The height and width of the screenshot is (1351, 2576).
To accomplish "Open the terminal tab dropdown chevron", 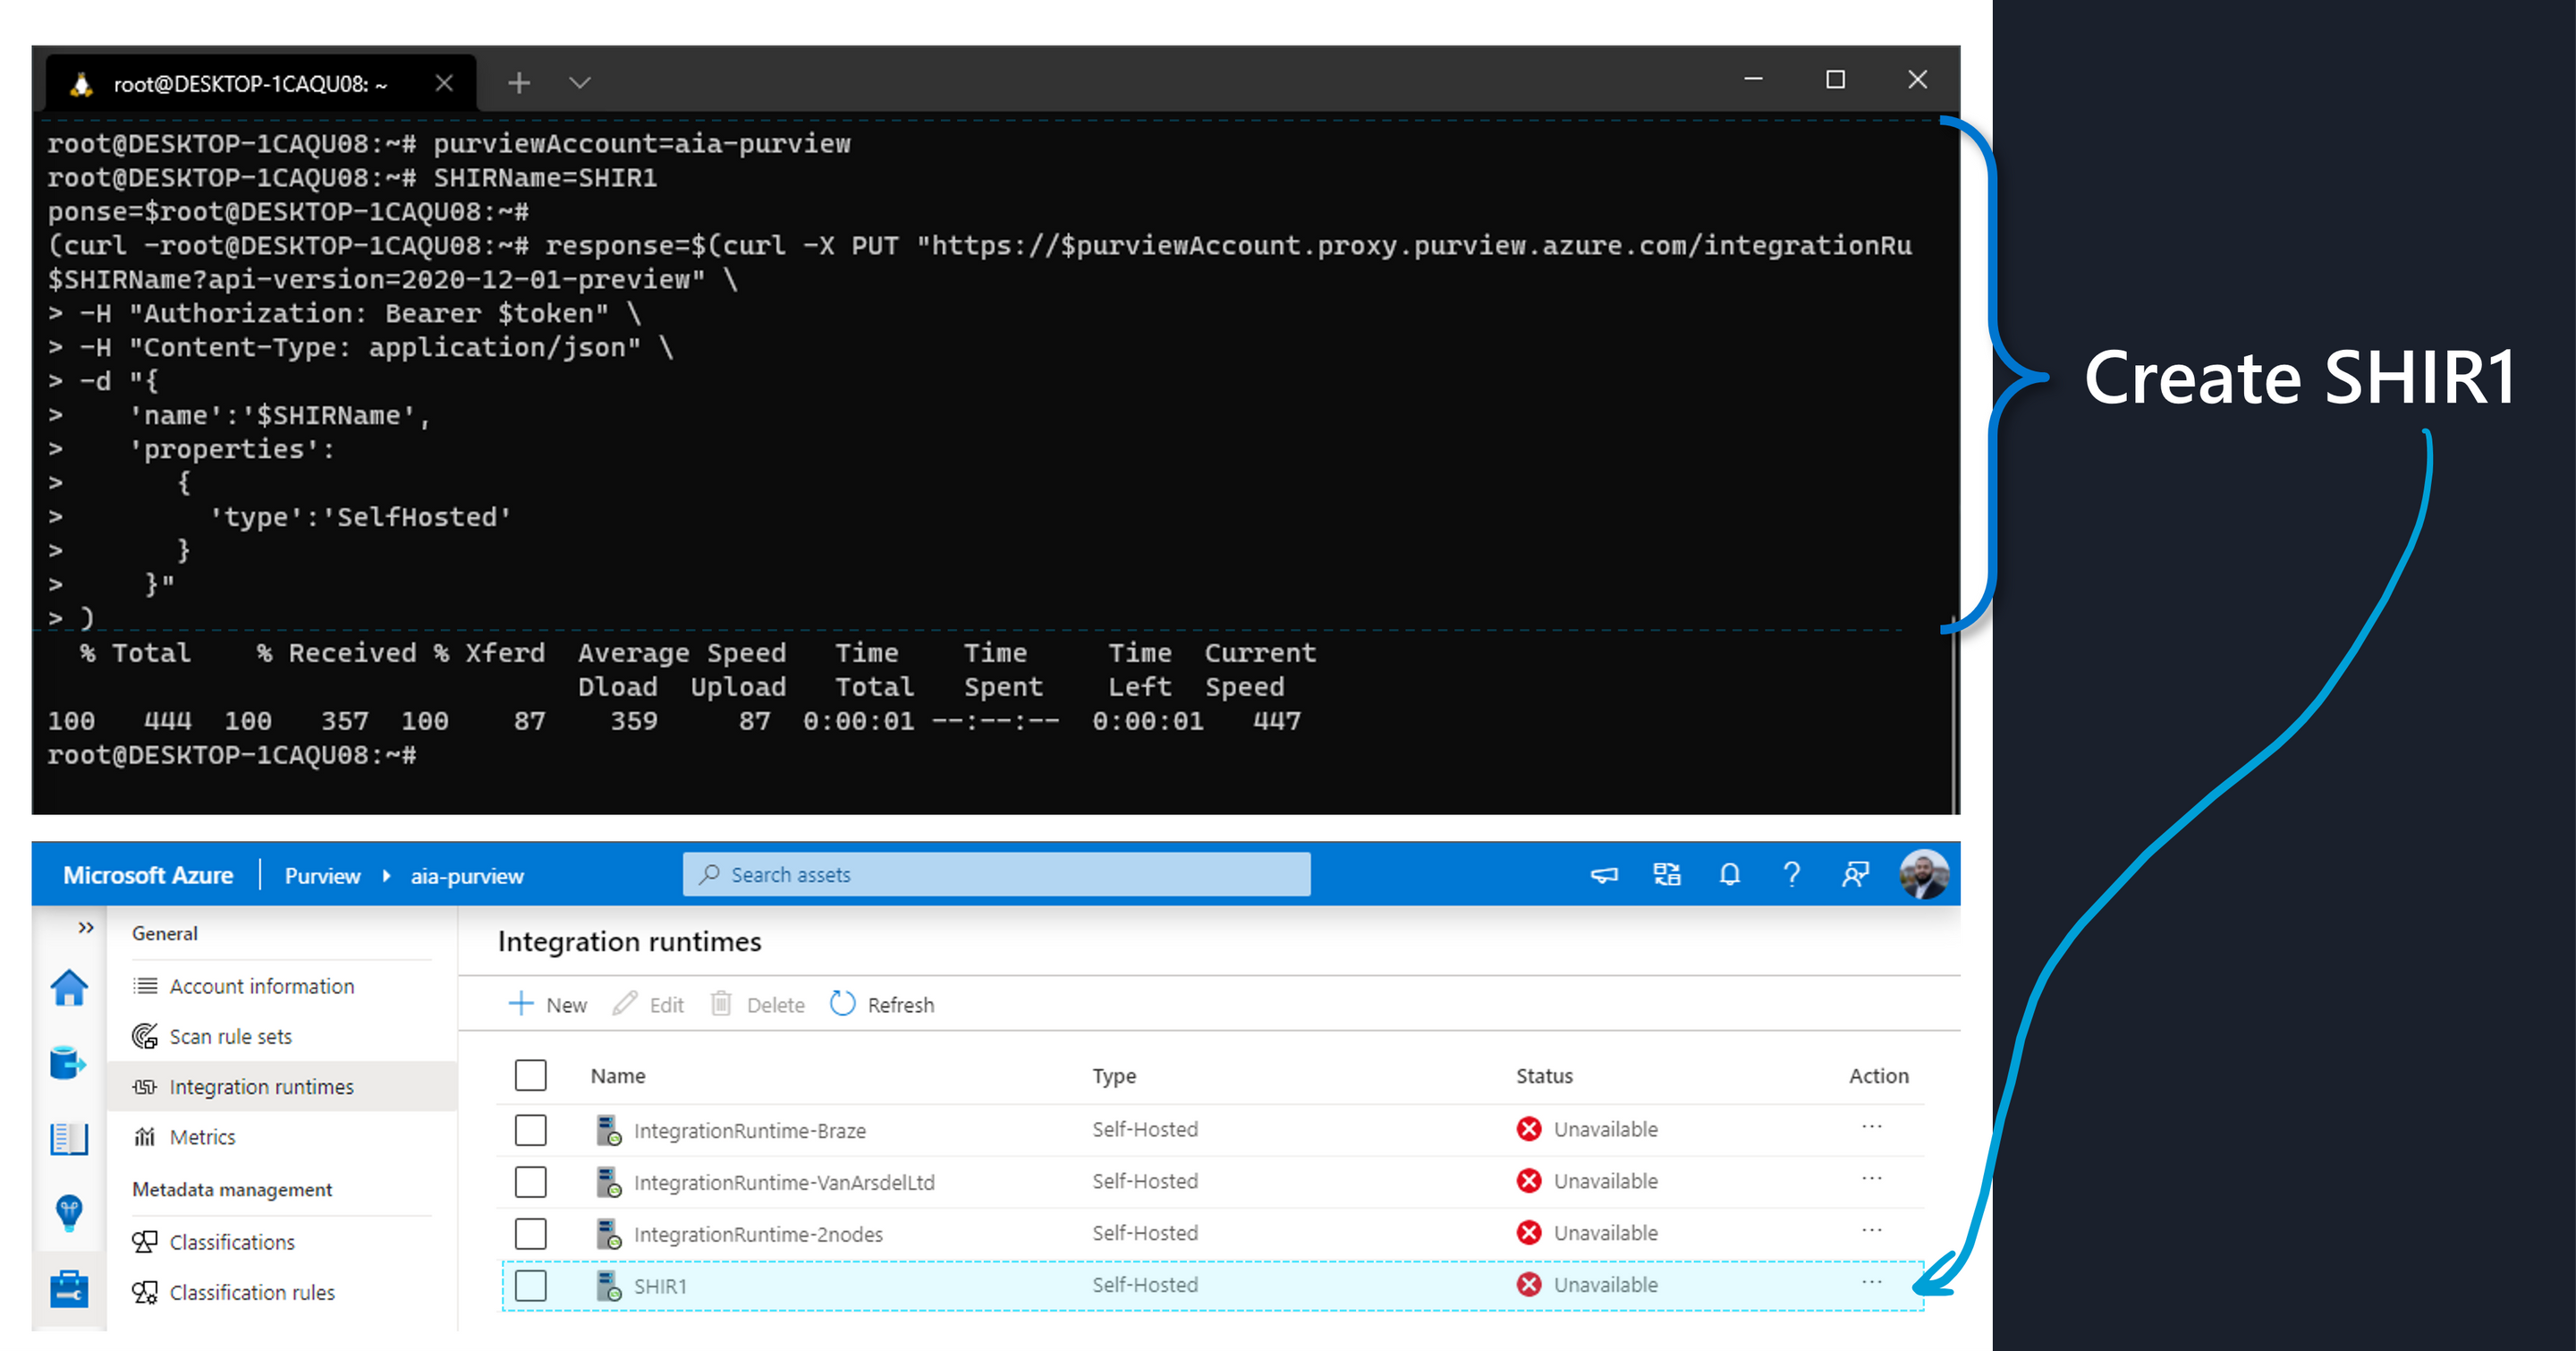I will 579,82.
